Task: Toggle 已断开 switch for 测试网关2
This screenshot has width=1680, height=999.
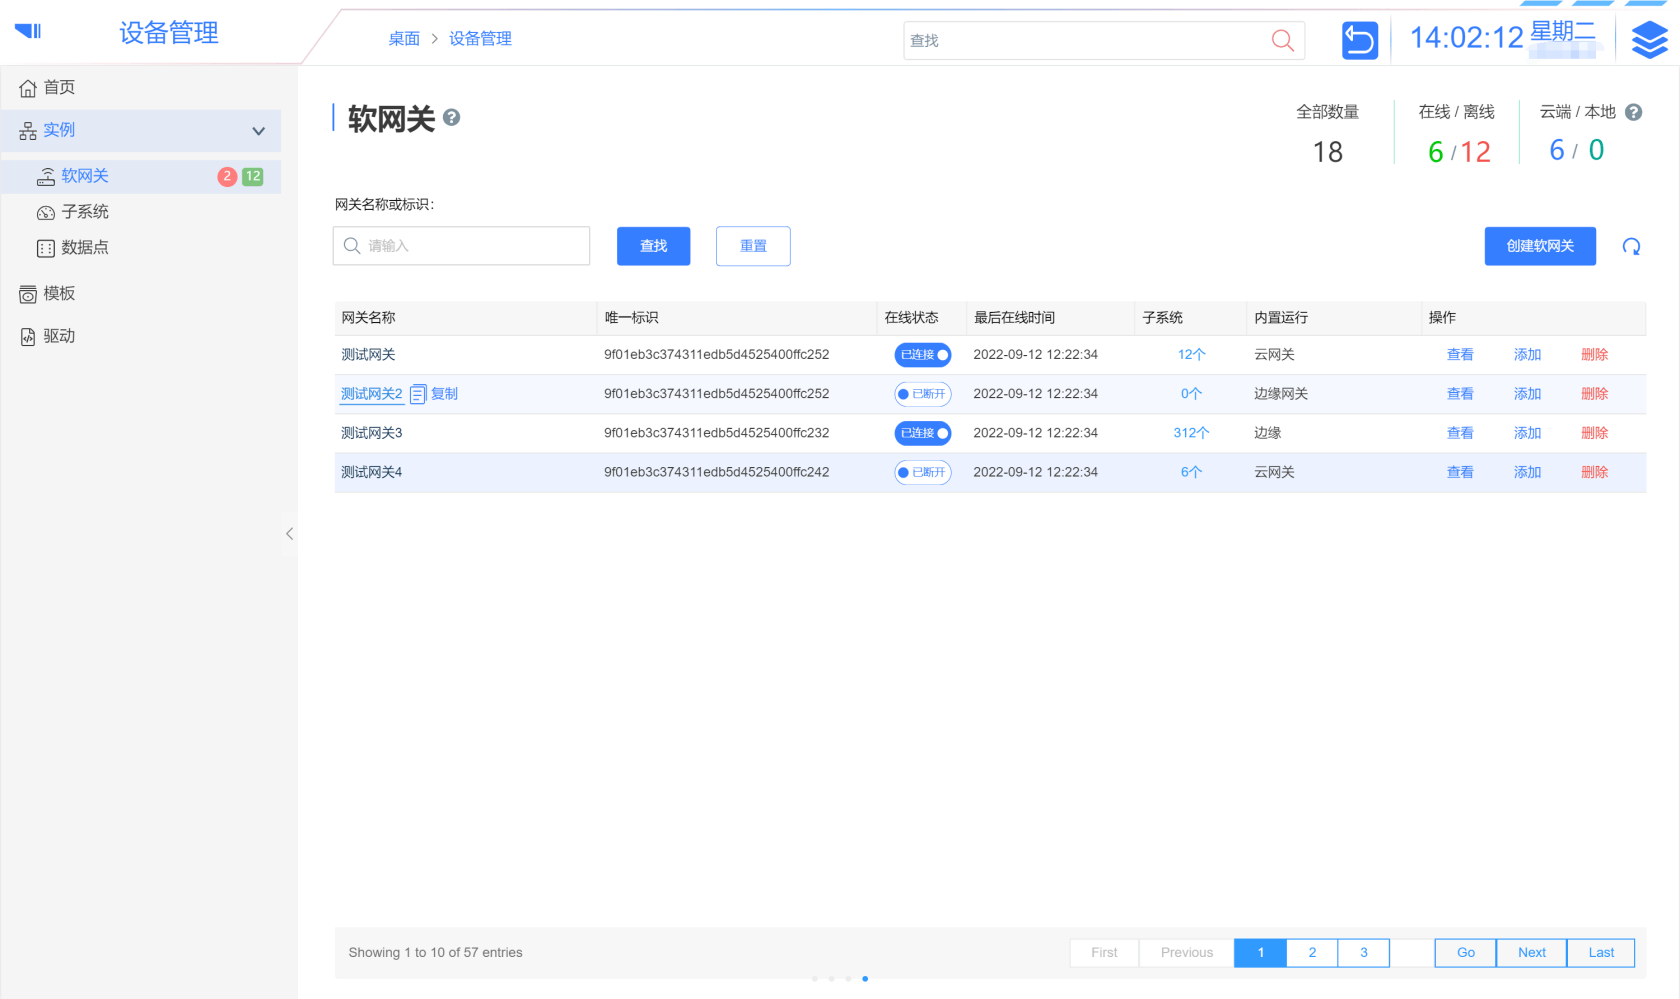Action: [x=922, y=394]
